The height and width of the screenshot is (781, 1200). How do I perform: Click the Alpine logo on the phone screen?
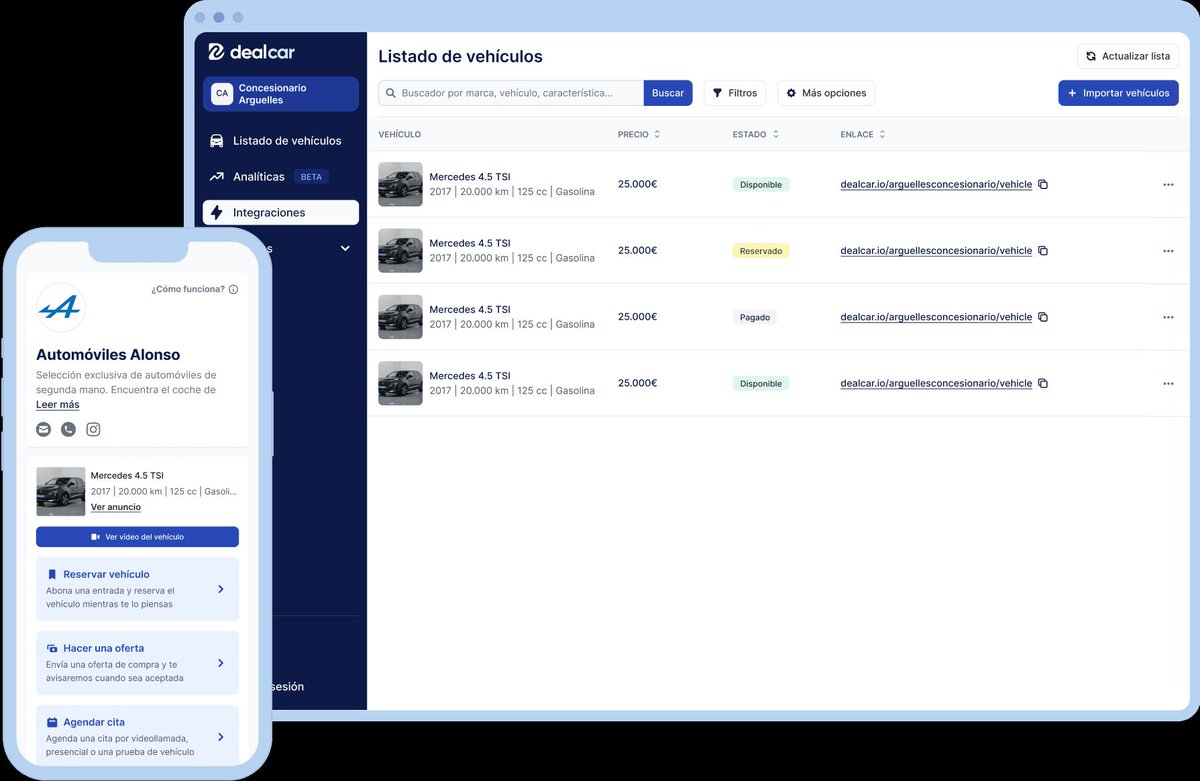coord(61,309)
